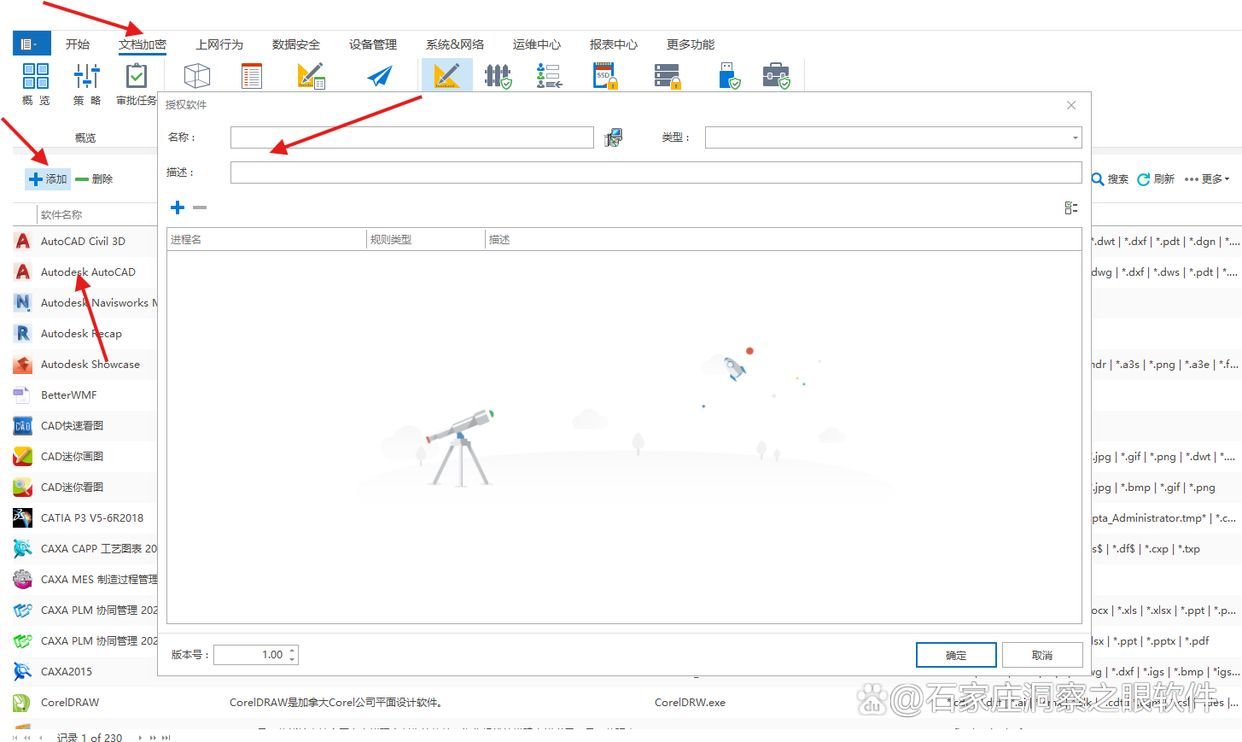Viewport: 1242px width, 742px height.
Task: Click the Autodesk Showcase row icon
Action: [22, 364]
